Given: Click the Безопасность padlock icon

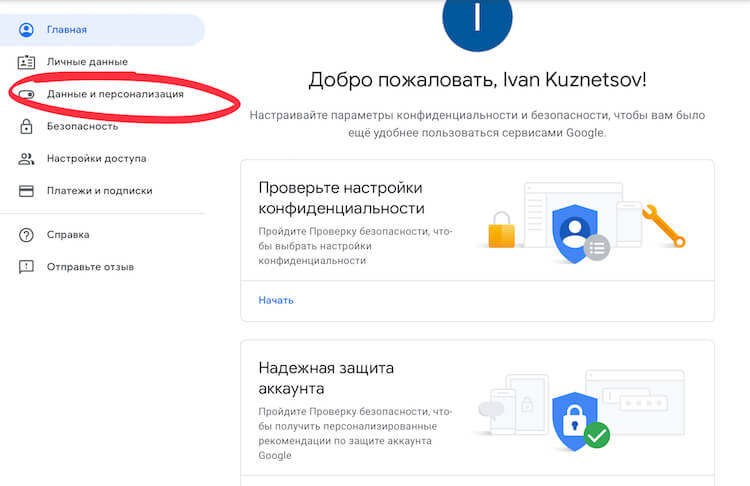Looking at the screenshot, I should [27, 127].
